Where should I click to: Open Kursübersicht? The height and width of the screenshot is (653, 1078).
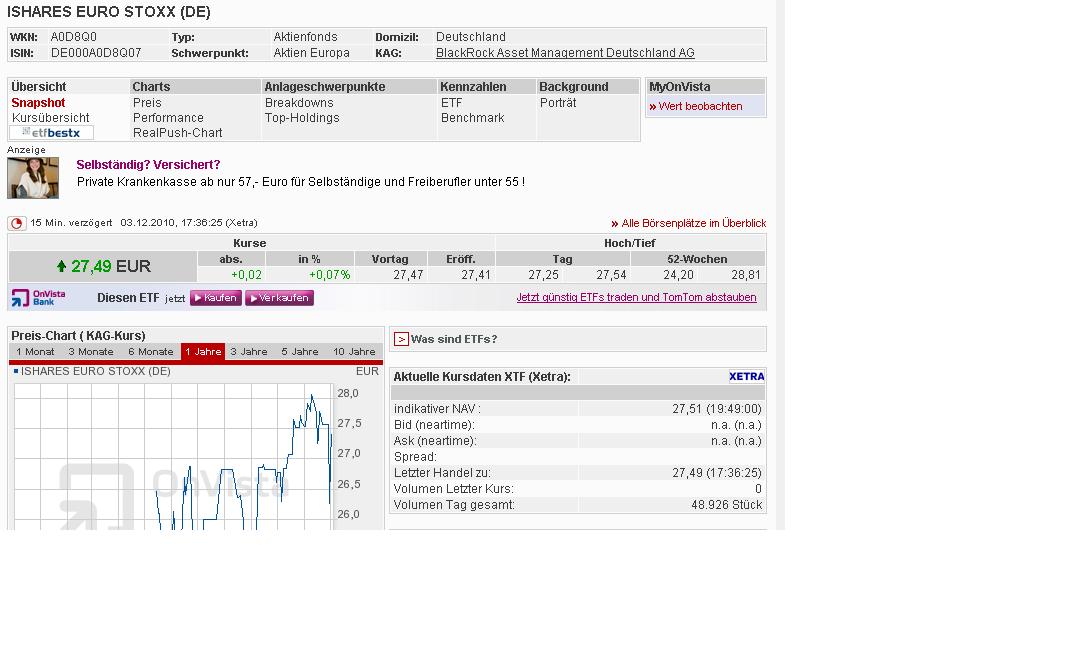(x=50, y=118)
